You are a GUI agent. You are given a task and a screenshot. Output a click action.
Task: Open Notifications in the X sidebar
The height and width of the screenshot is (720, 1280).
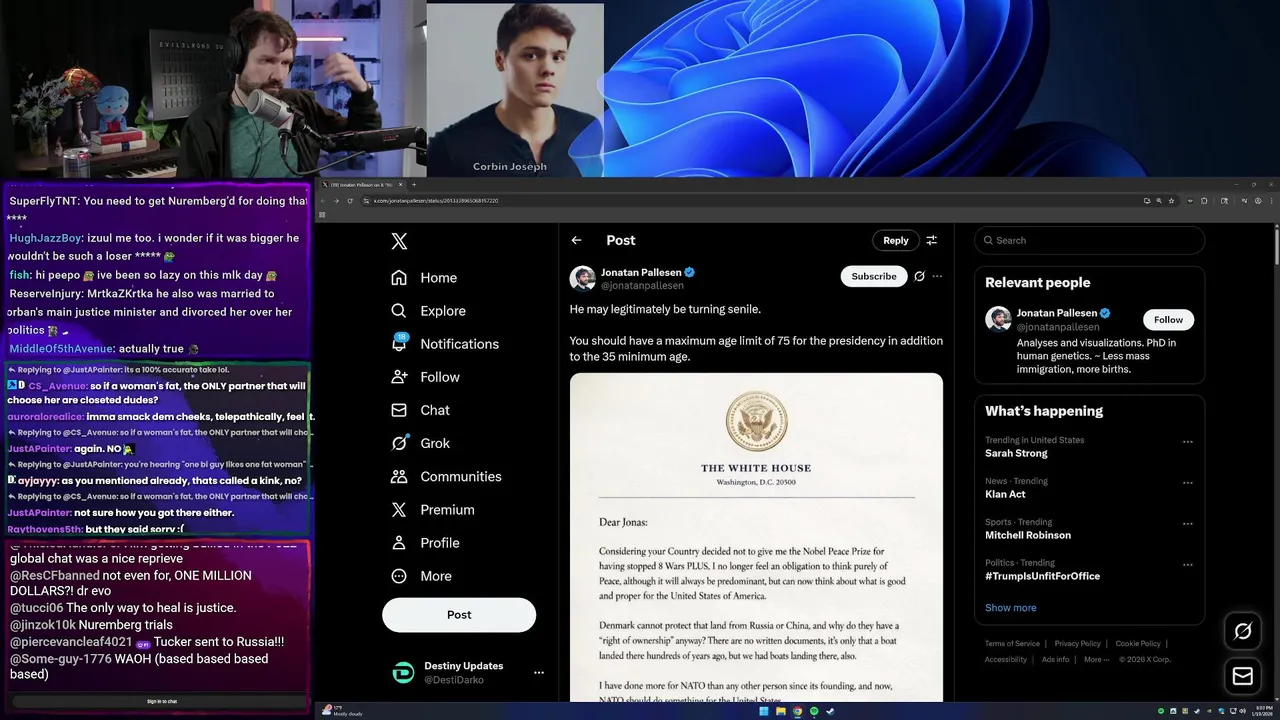pos(445,344)
